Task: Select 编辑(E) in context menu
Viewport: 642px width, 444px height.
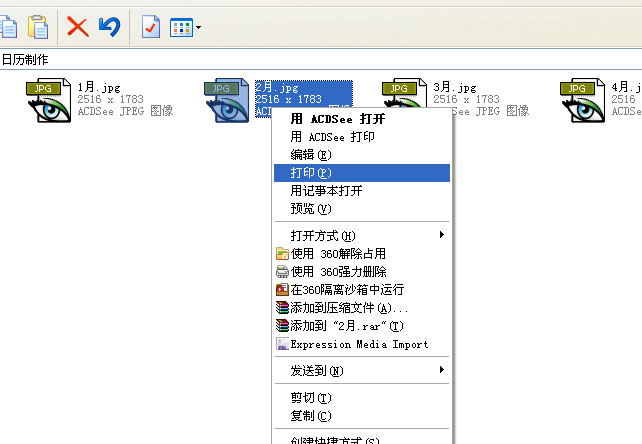Action: click(x=362, y=155)
